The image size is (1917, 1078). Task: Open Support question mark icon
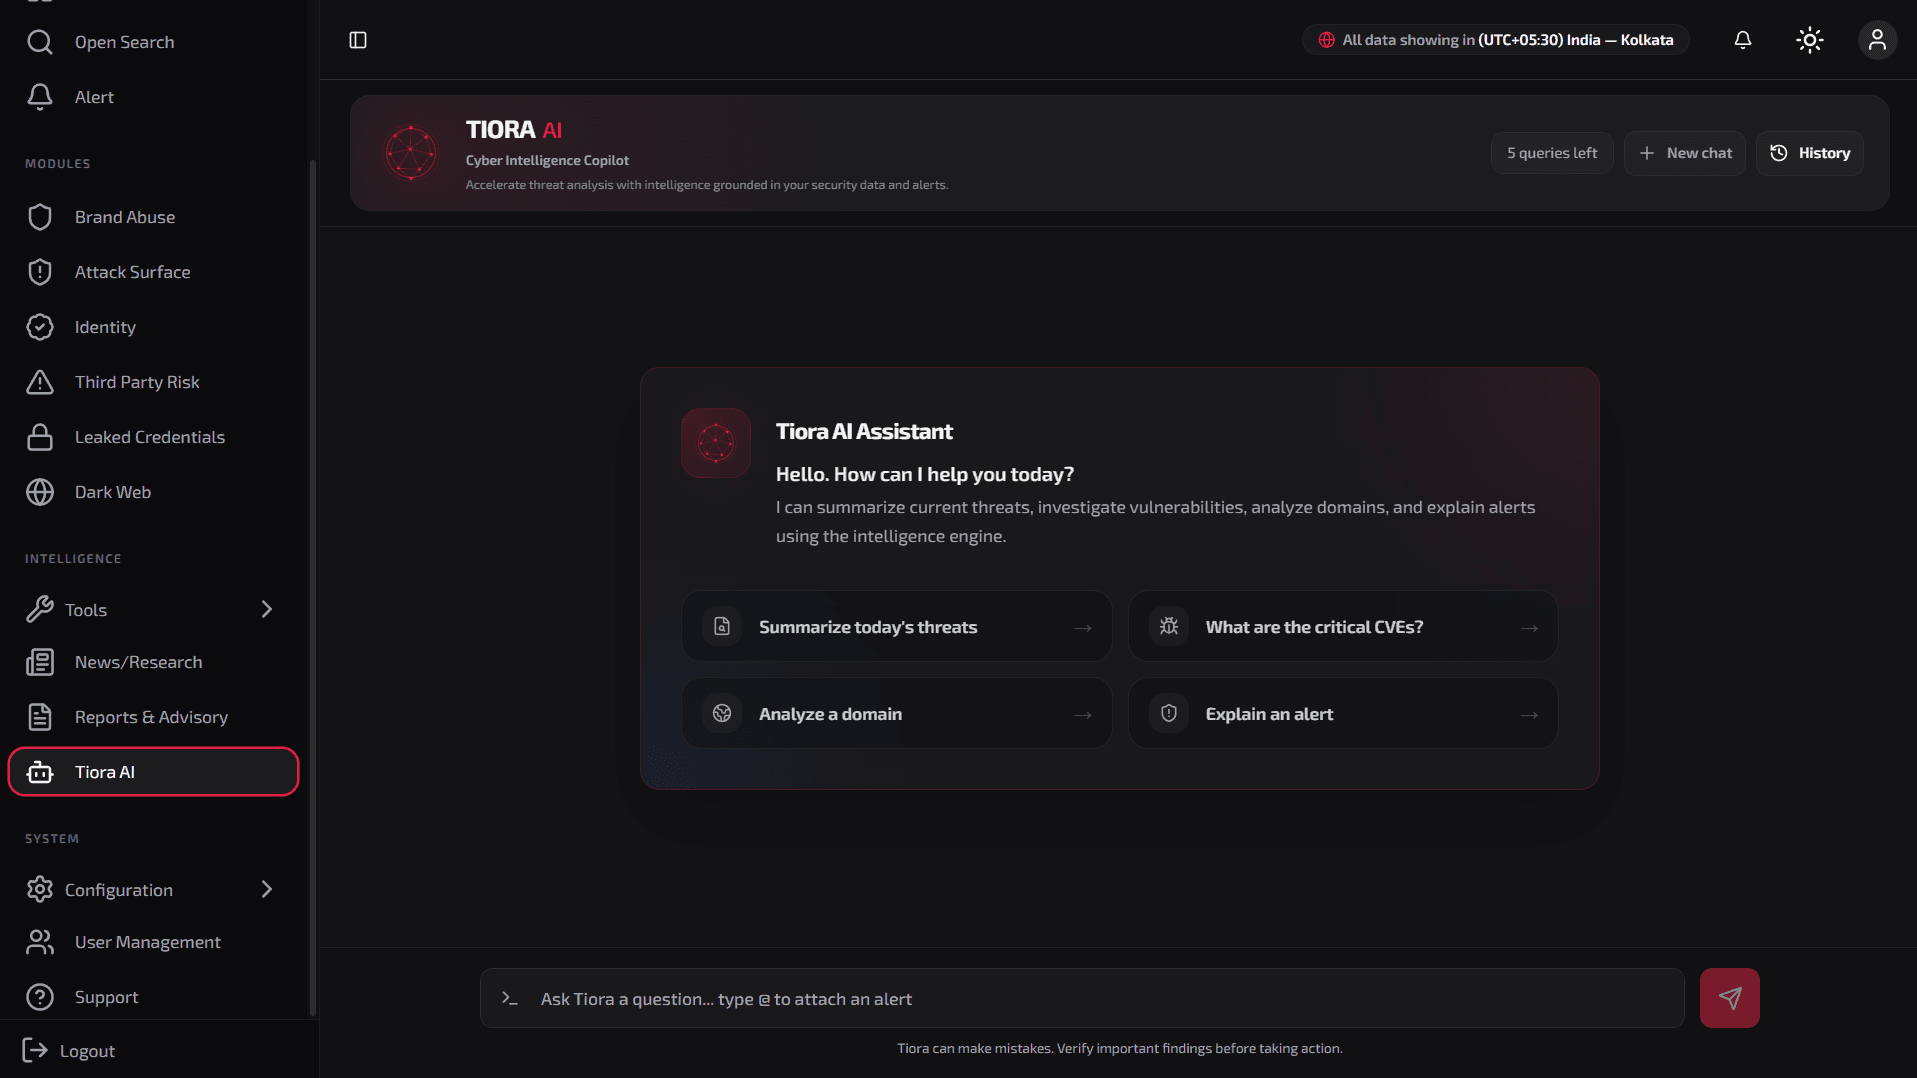[x=40, y=997]
